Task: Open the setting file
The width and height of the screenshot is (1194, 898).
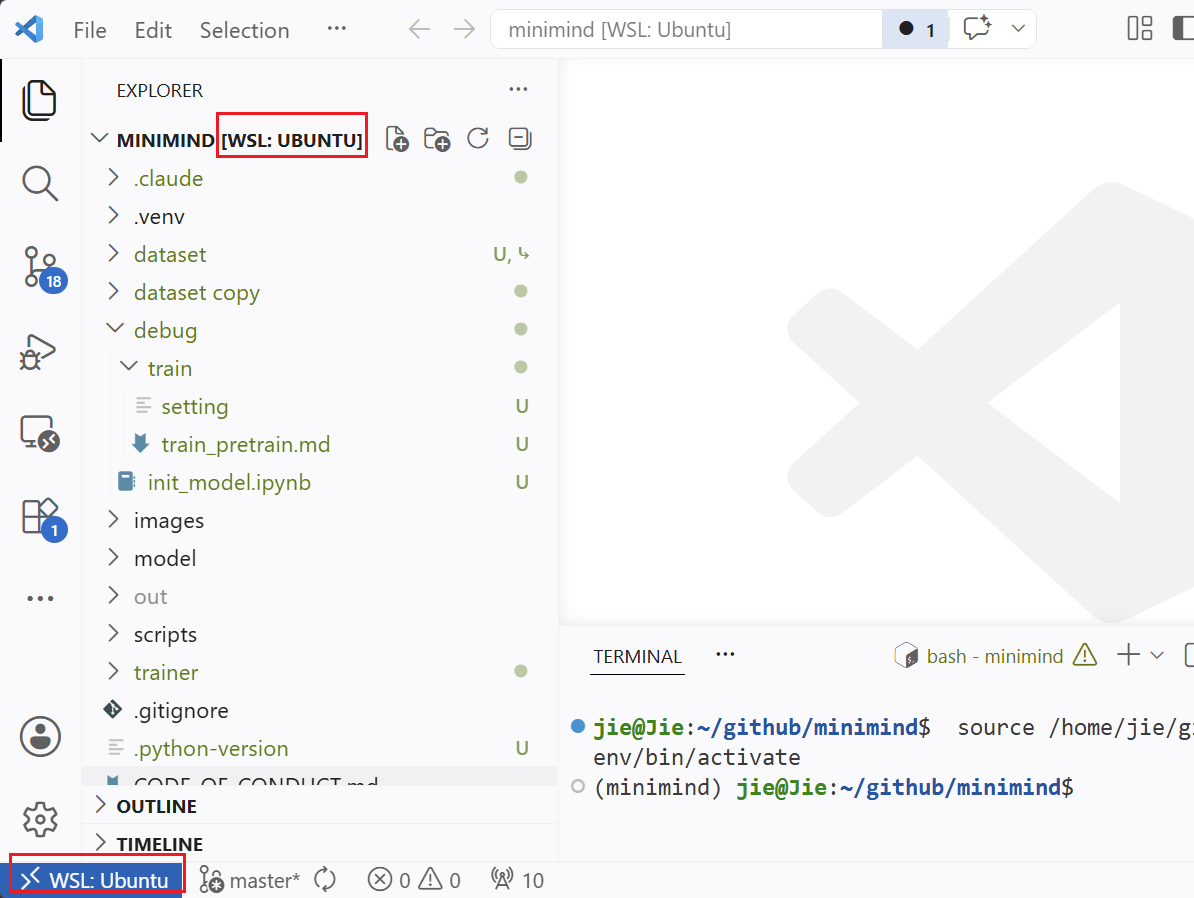Action: click(320, 407)
